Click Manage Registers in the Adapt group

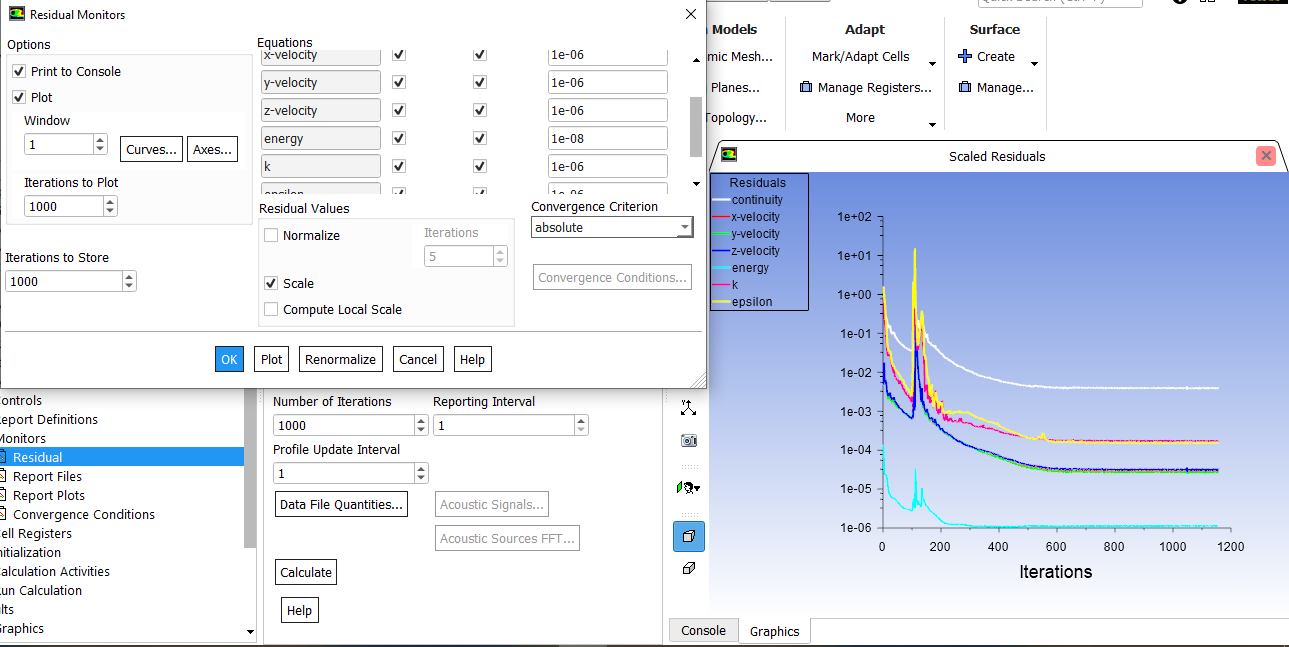[x=864, y=87]
